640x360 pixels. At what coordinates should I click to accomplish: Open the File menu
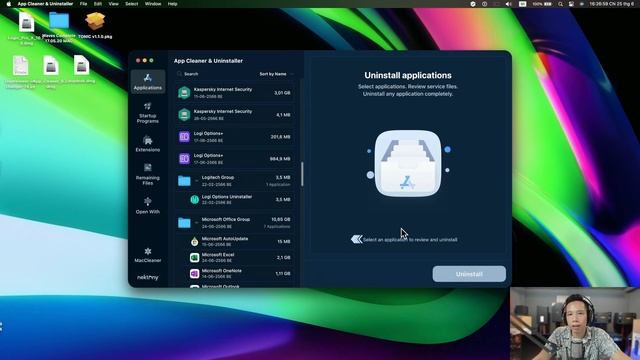pyautogui.click(x=83, y=4)
